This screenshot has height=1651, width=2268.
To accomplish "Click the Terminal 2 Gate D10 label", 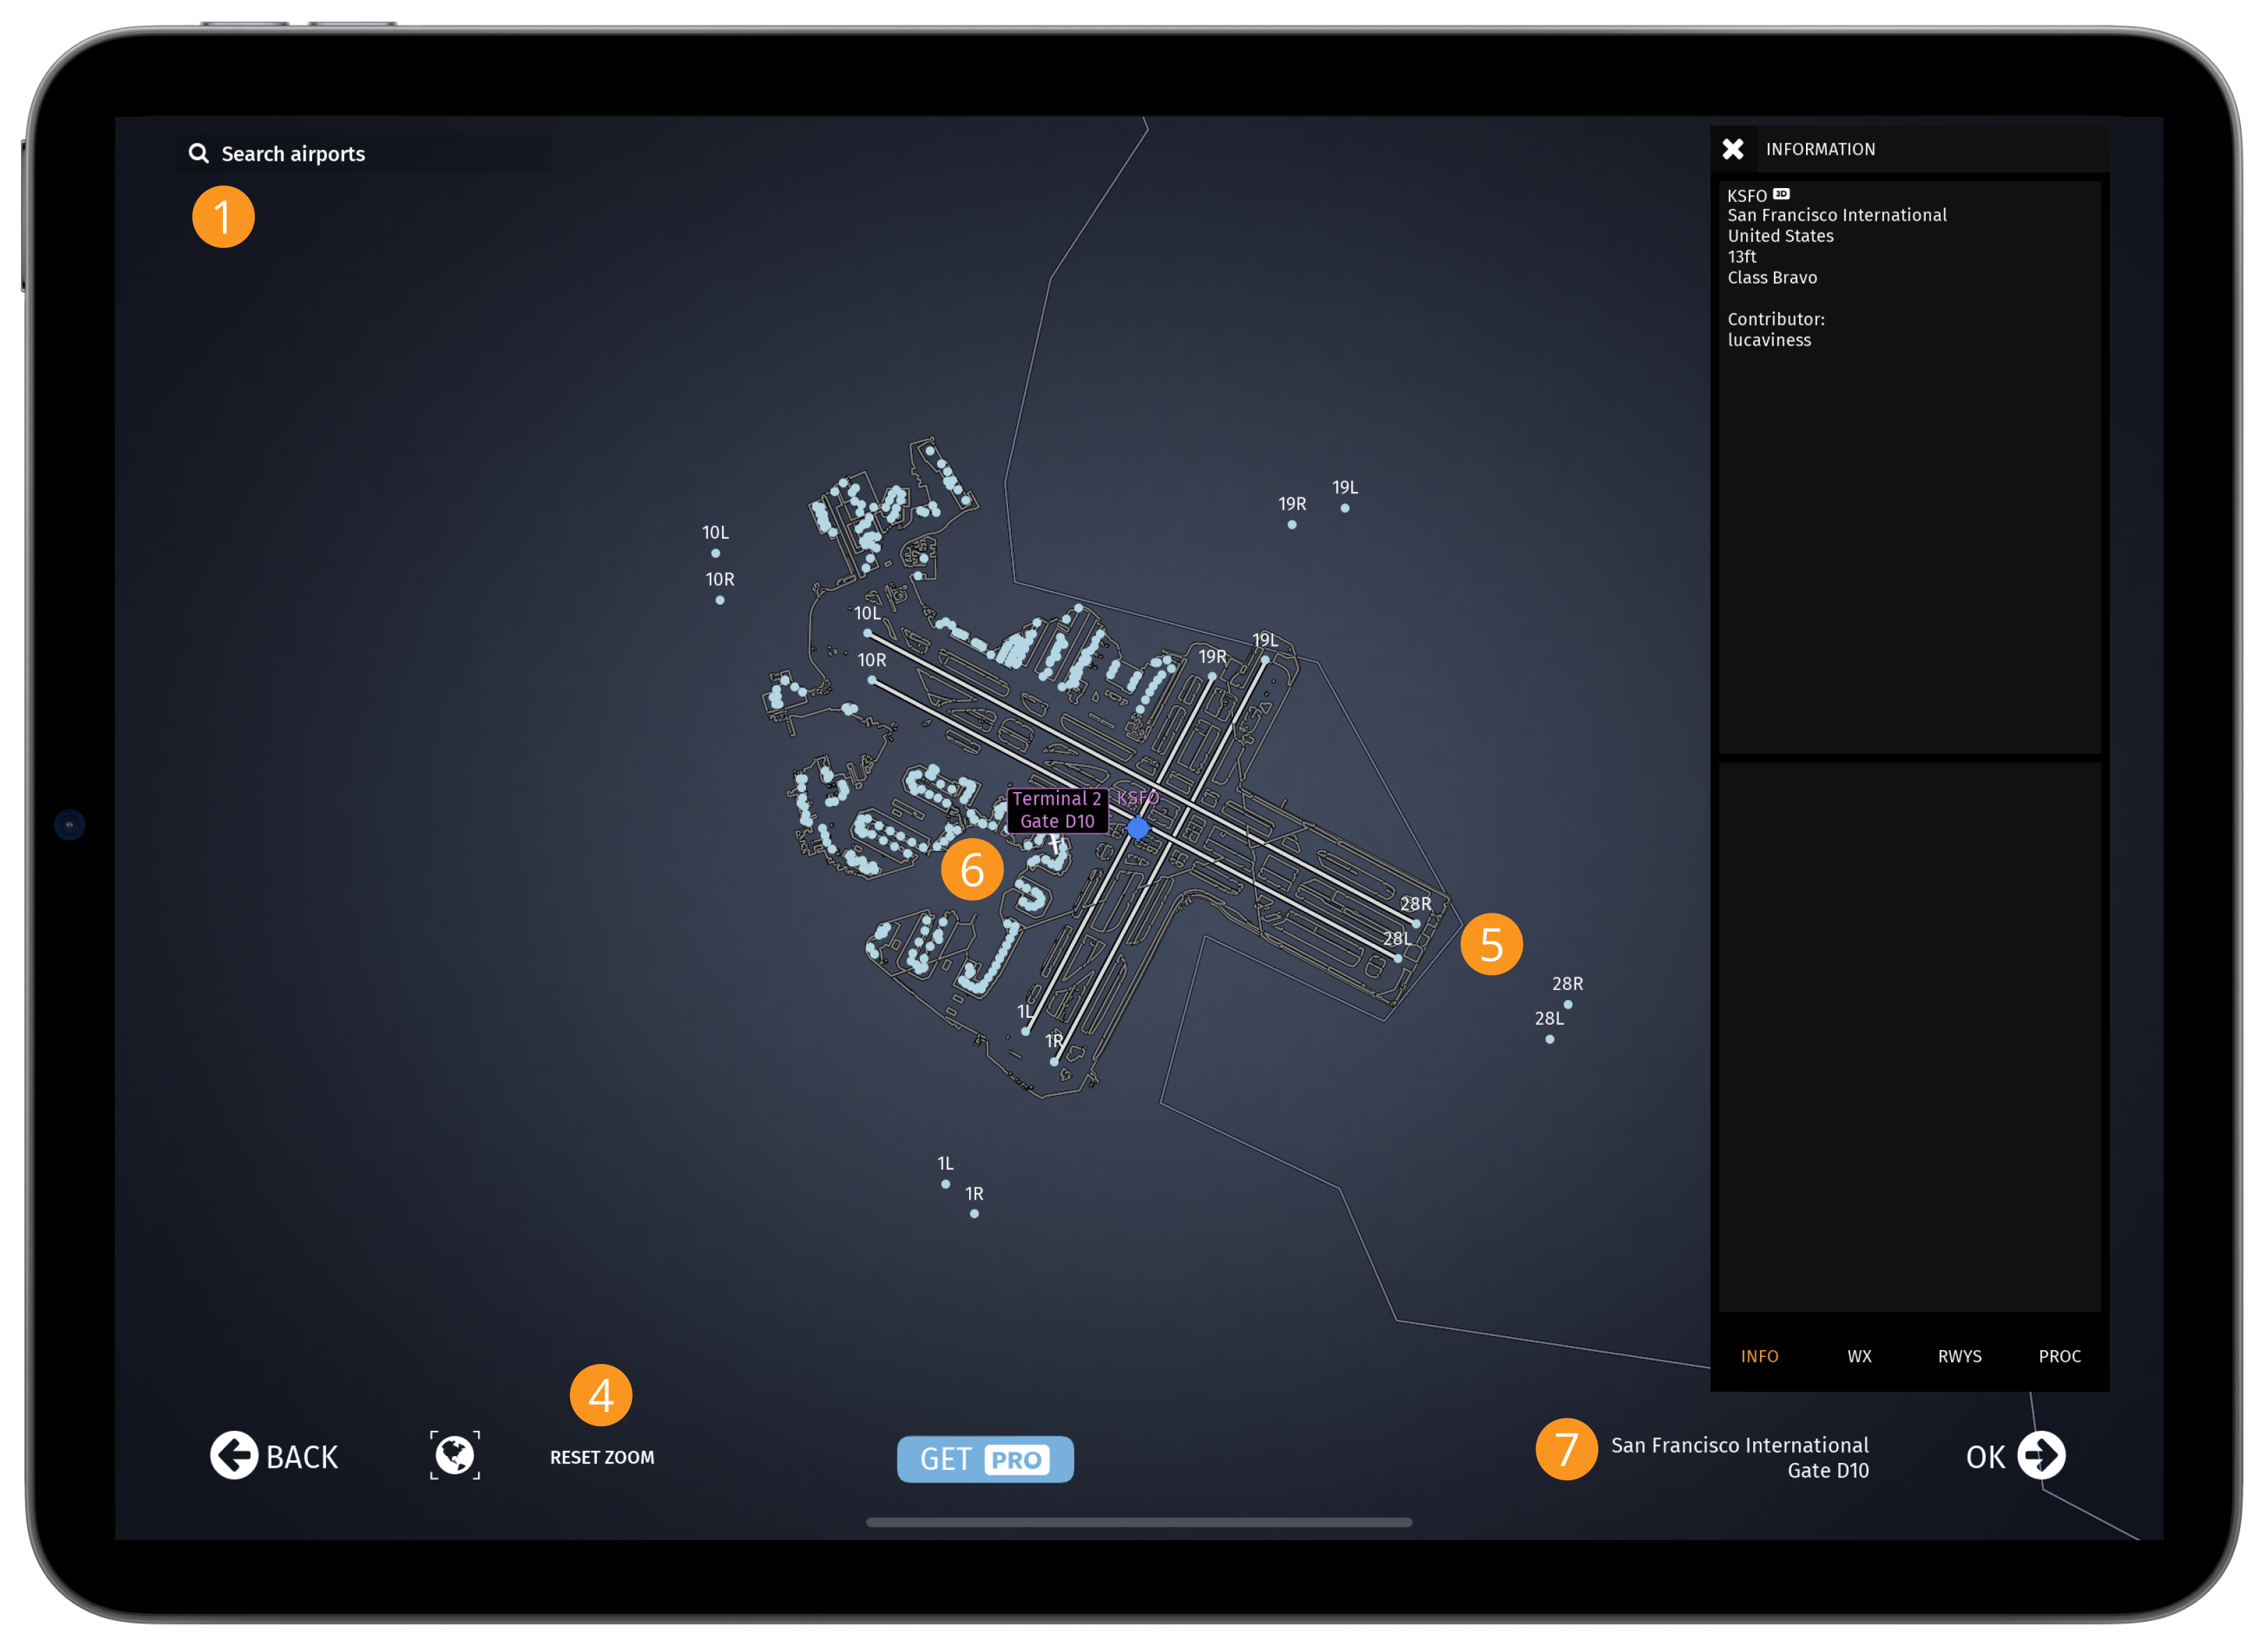I will [x=1057, y=810].
